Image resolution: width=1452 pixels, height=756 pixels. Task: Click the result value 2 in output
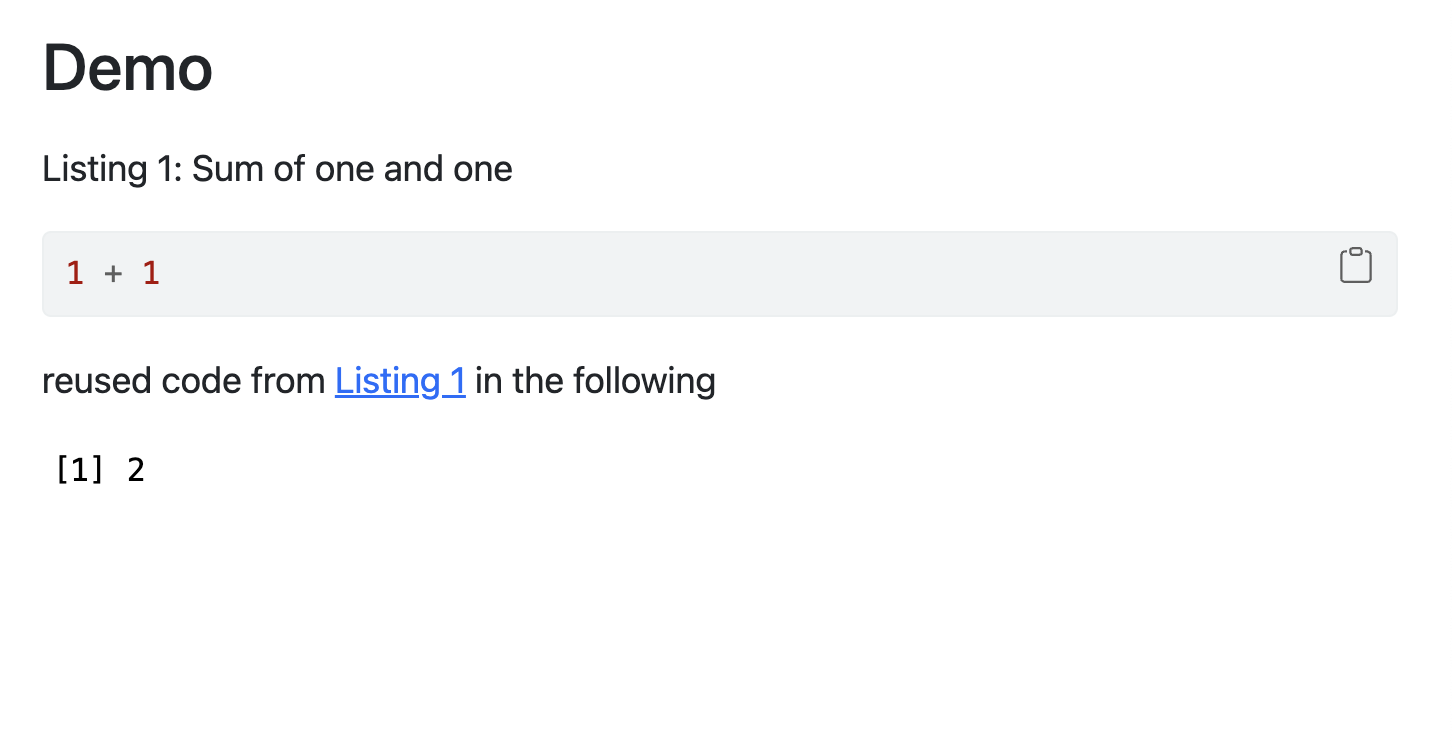coord(136,470)
